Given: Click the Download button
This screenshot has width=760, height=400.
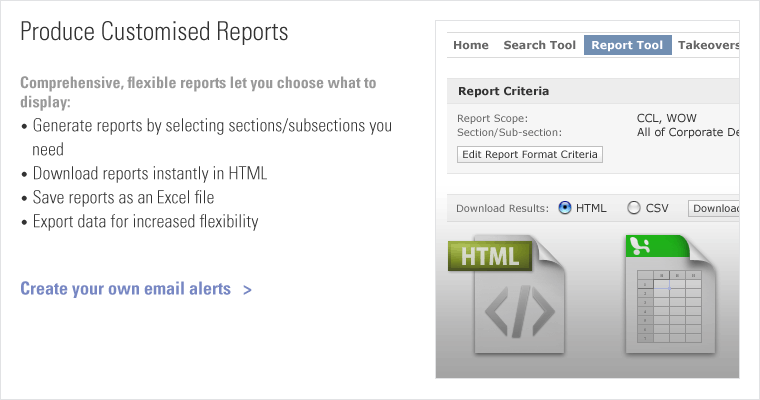Looking at the screenshot, I should click(x=714, y=208).
